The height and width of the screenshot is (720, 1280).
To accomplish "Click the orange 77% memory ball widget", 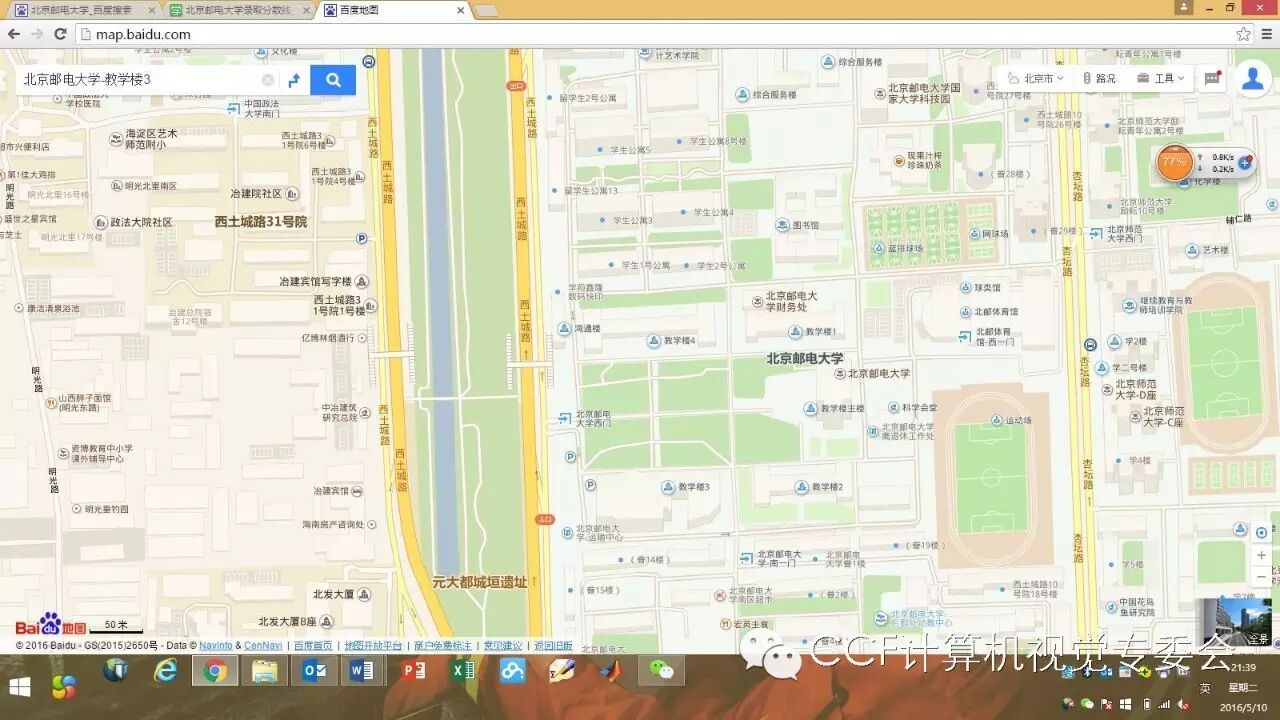I will coord(1174,162).
